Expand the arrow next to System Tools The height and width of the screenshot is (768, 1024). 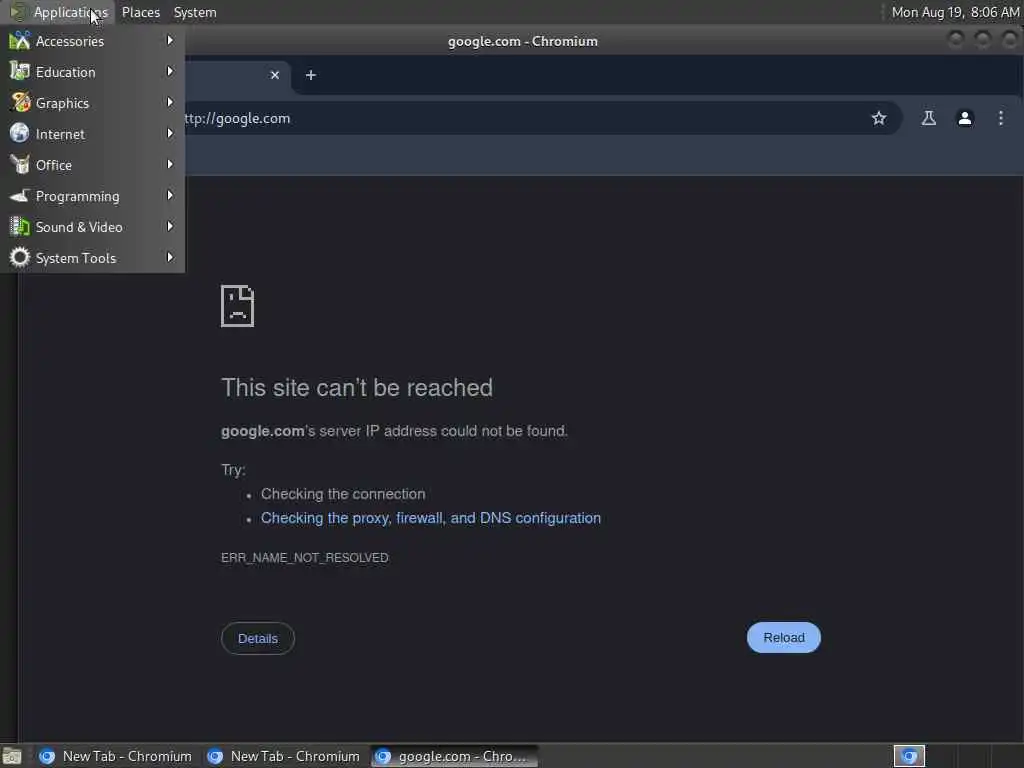click(x=170, y=257)
